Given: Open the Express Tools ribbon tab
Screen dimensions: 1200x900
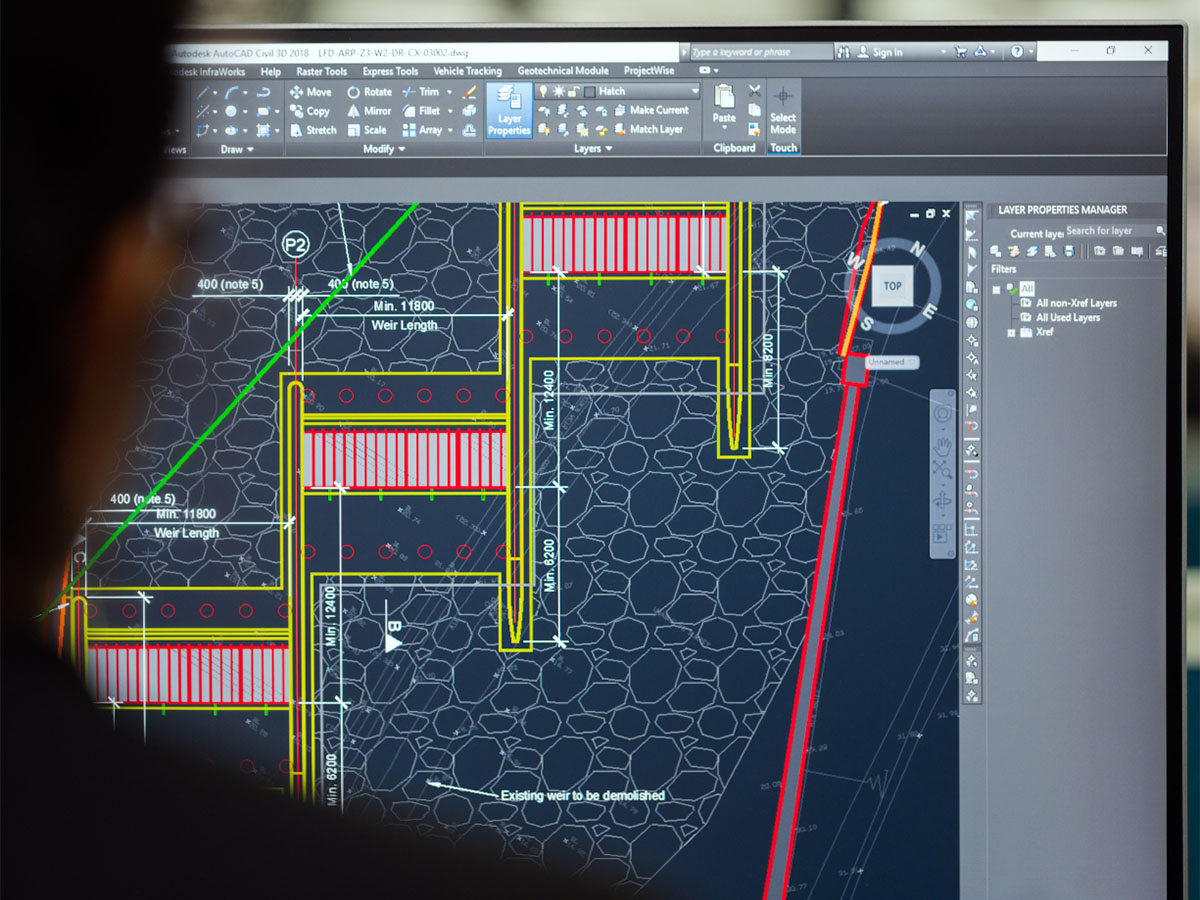Looking at the screenshot, I should (x=390, y=71).
